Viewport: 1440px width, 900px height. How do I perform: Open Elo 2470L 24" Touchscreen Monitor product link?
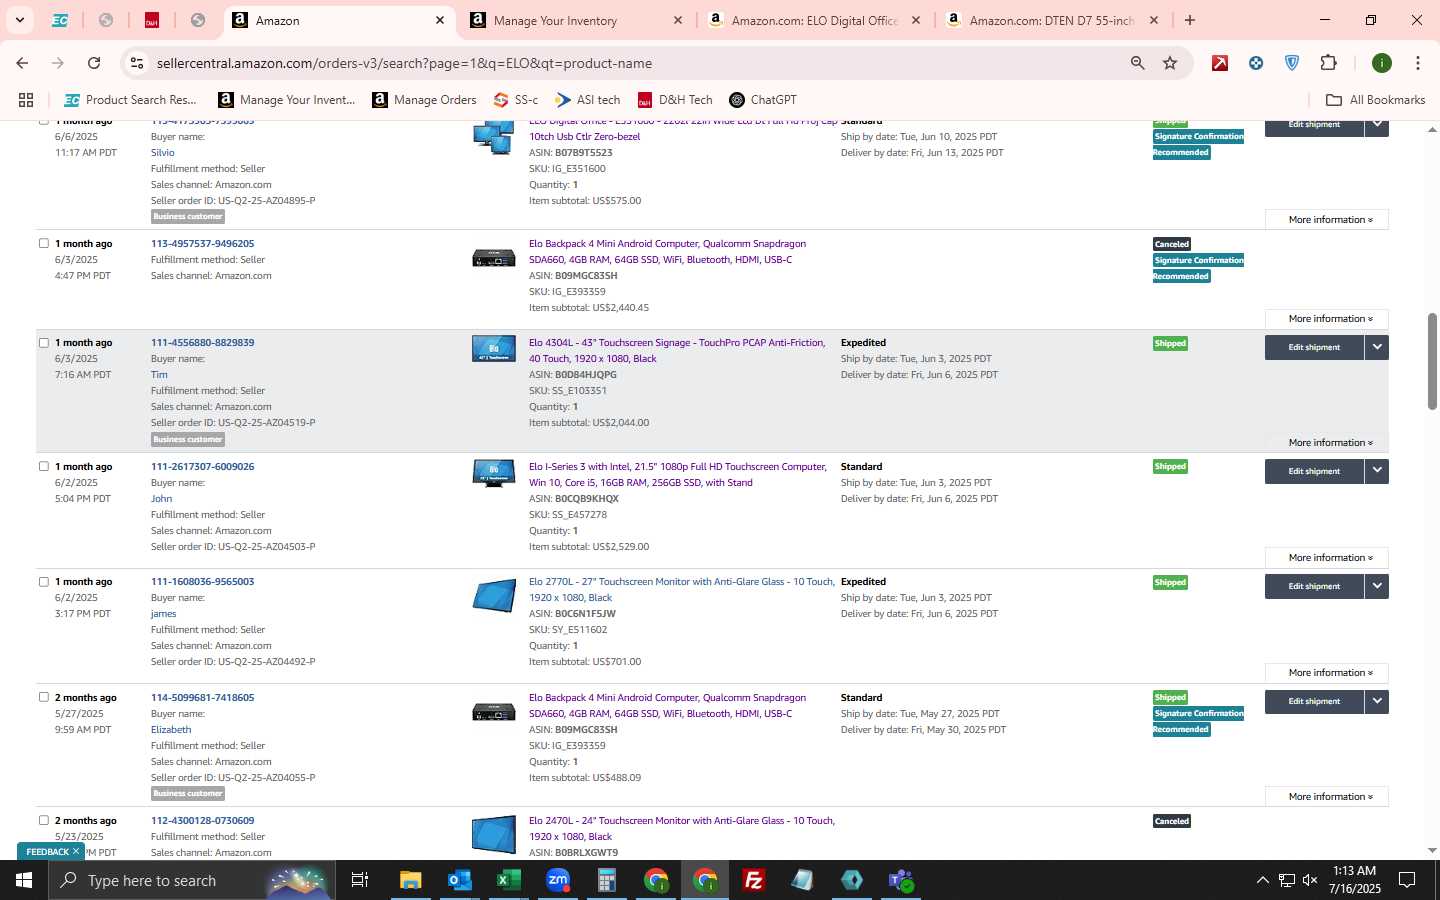(682, 828)
